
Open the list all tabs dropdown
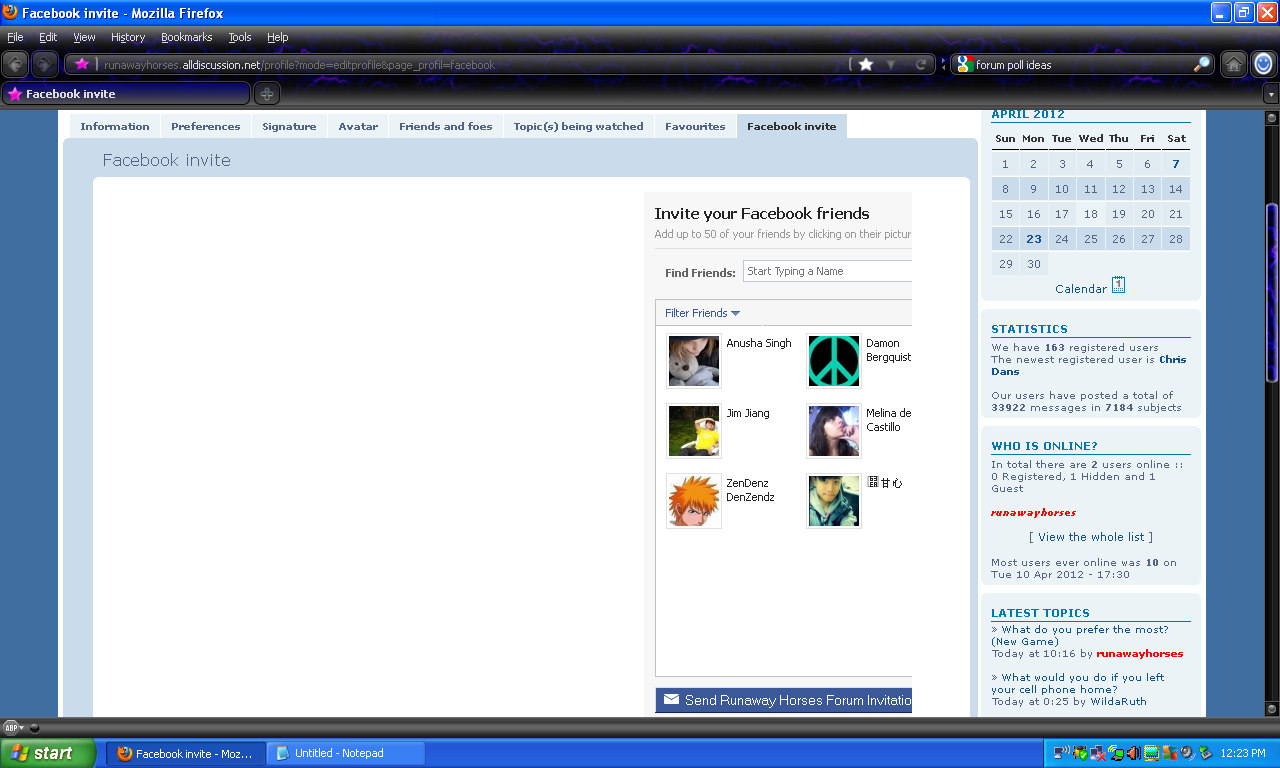tap(1271, 94)
